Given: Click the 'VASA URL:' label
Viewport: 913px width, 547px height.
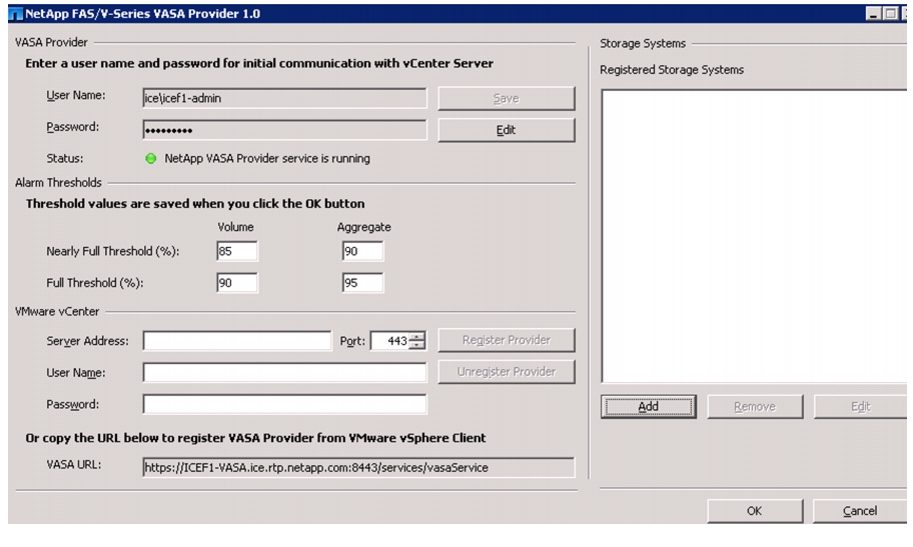Looking at the screenshot, I should point(74,464).
